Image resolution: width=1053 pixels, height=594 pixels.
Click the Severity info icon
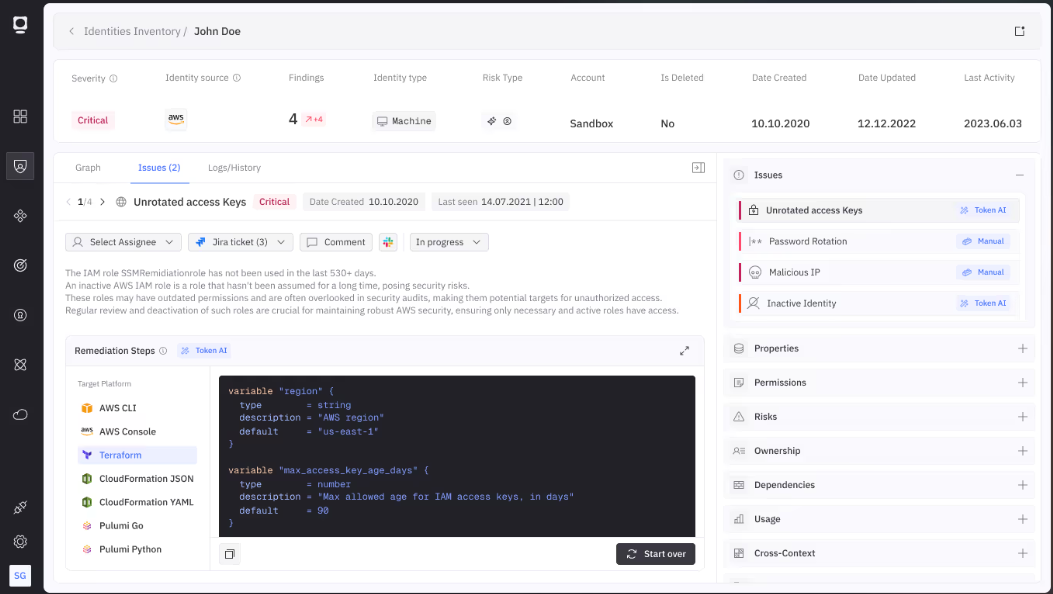pyautogui.click(x=113, y=79)
